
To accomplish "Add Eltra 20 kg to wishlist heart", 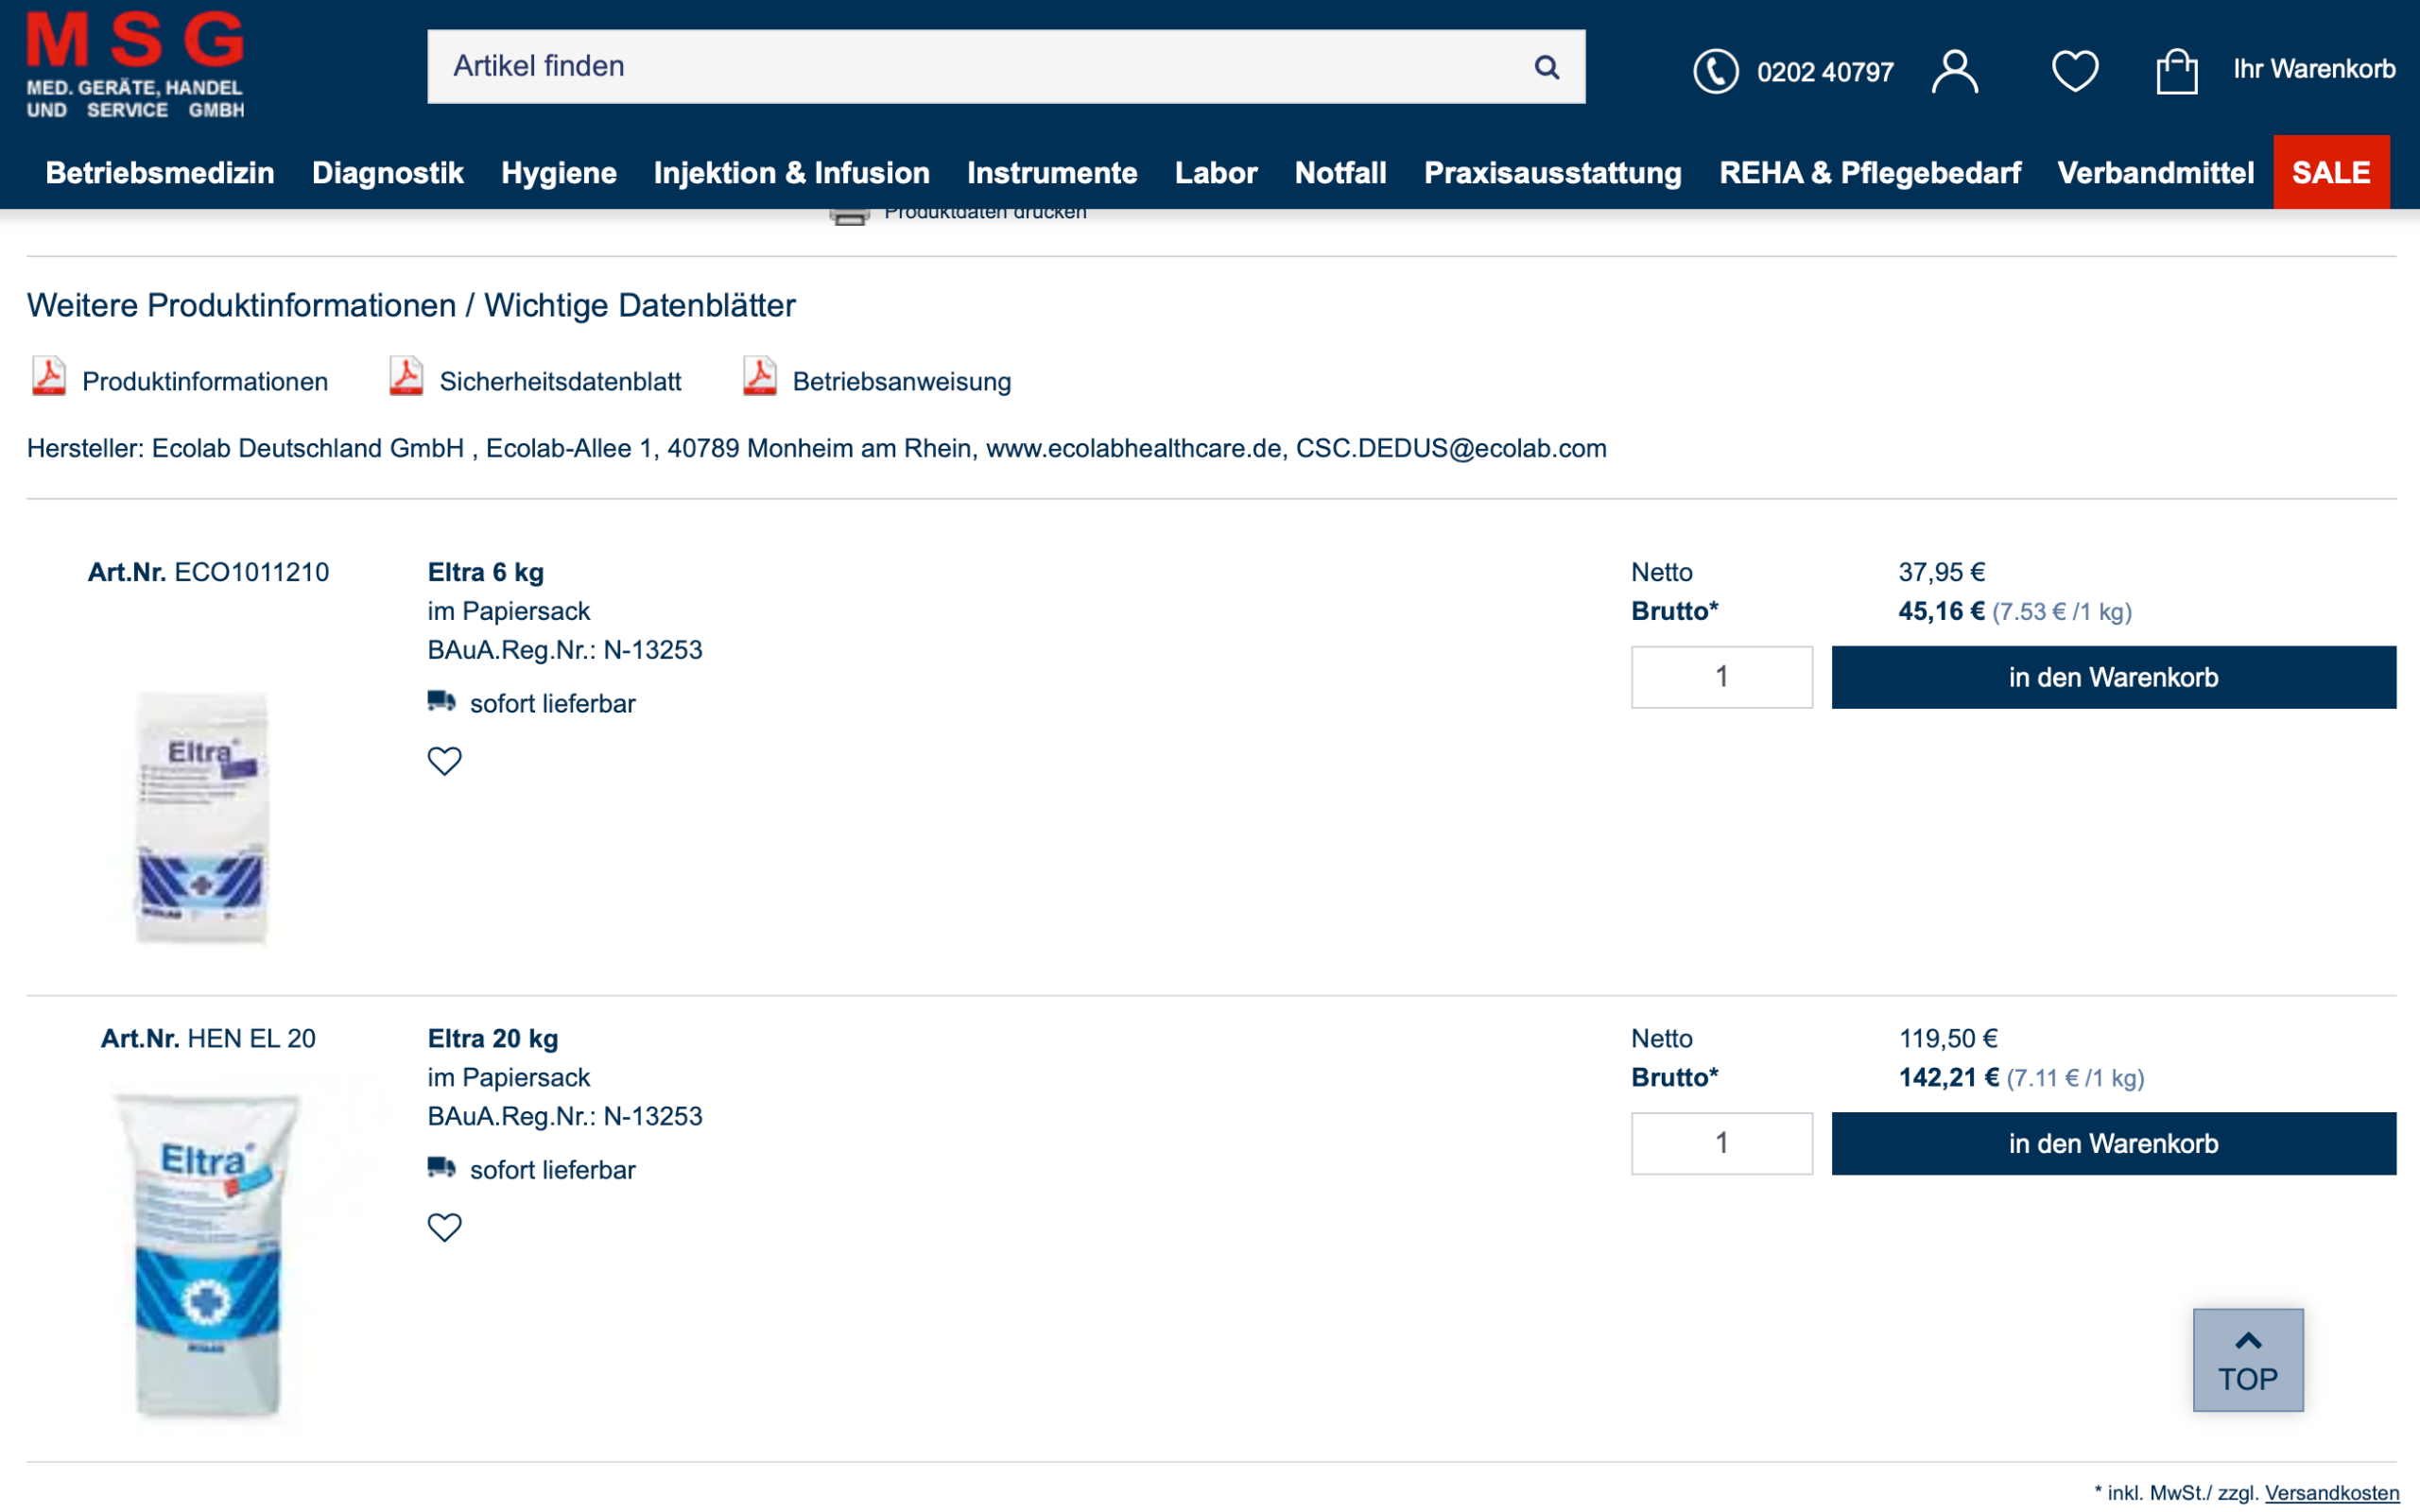I will pyautogui.click(x=445, y=1227).
